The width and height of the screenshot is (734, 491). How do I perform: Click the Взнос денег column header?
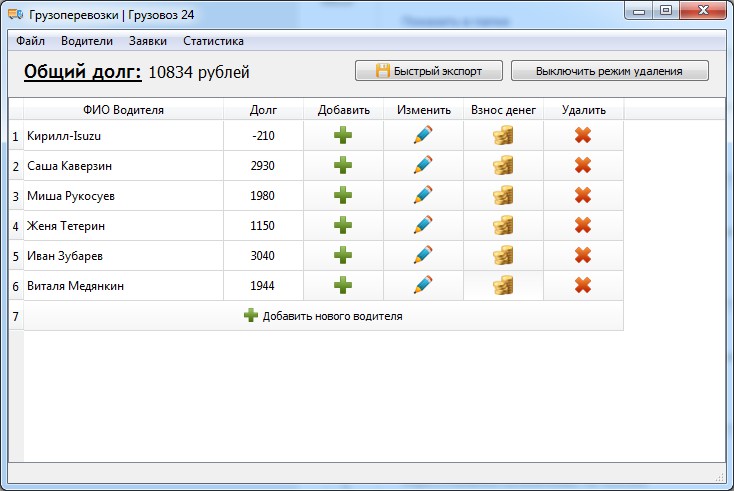point(503,110)
